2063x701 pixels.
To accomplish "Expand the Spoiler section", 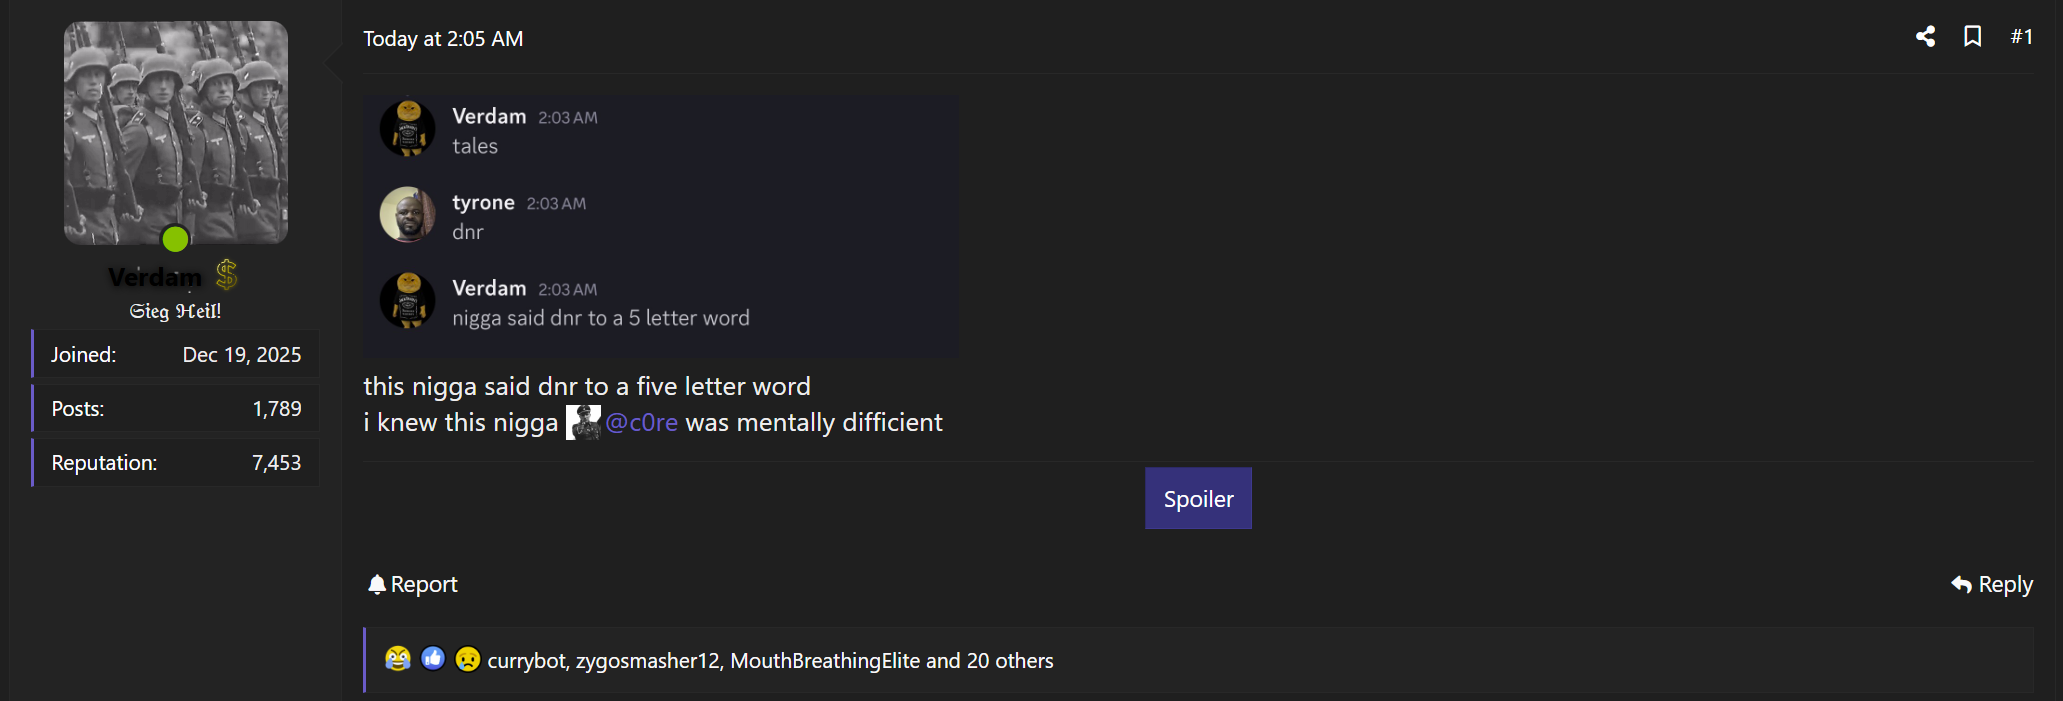I will [1198, 499].
